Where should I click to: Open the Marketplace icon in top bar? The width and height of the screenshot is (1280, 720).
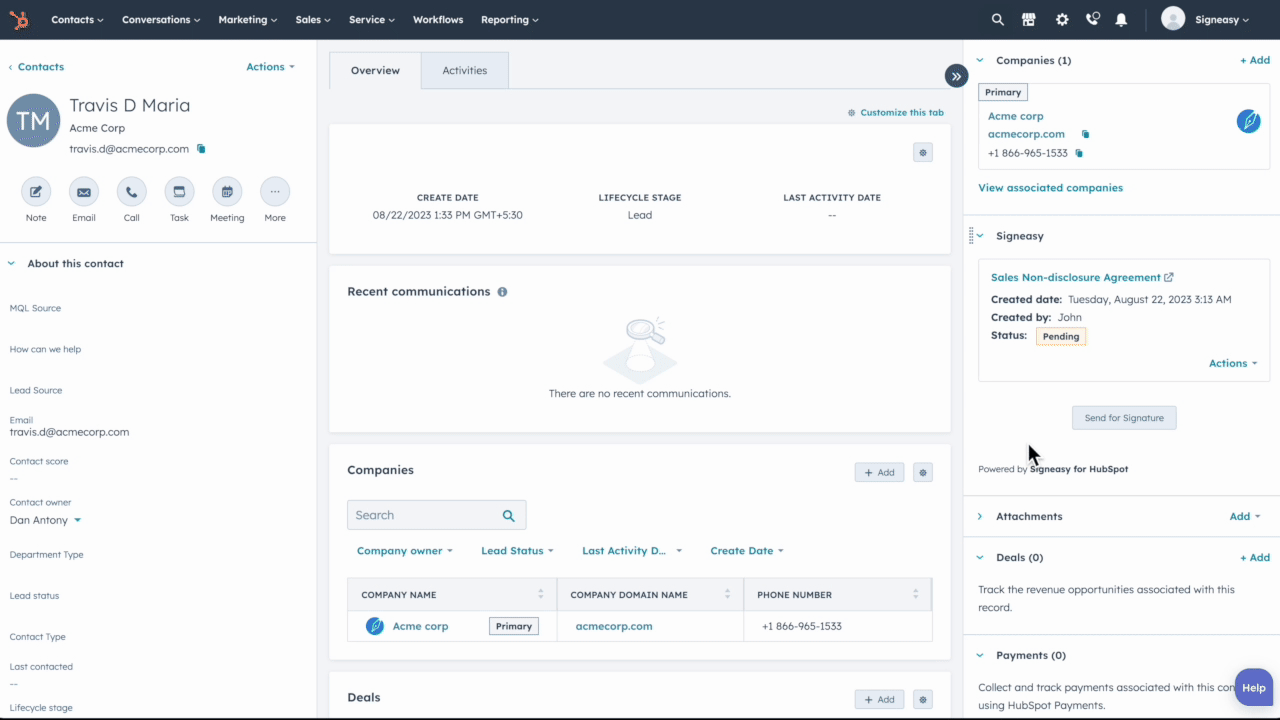(x=1028, y=19)
